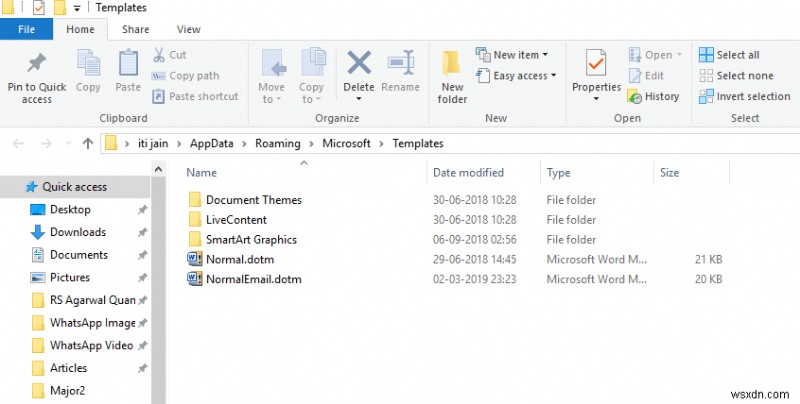
Task: Open Properties from the ribbon
Action: coord(596,64)
